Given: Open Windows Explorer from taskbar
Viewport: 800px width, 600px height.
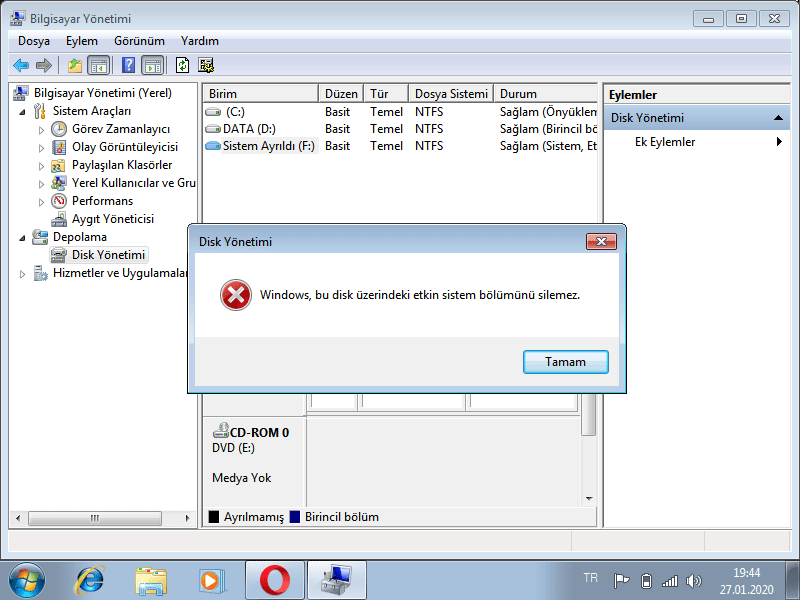Looking at the screenshot, I should pyautogui.click(x=151, y=581).
